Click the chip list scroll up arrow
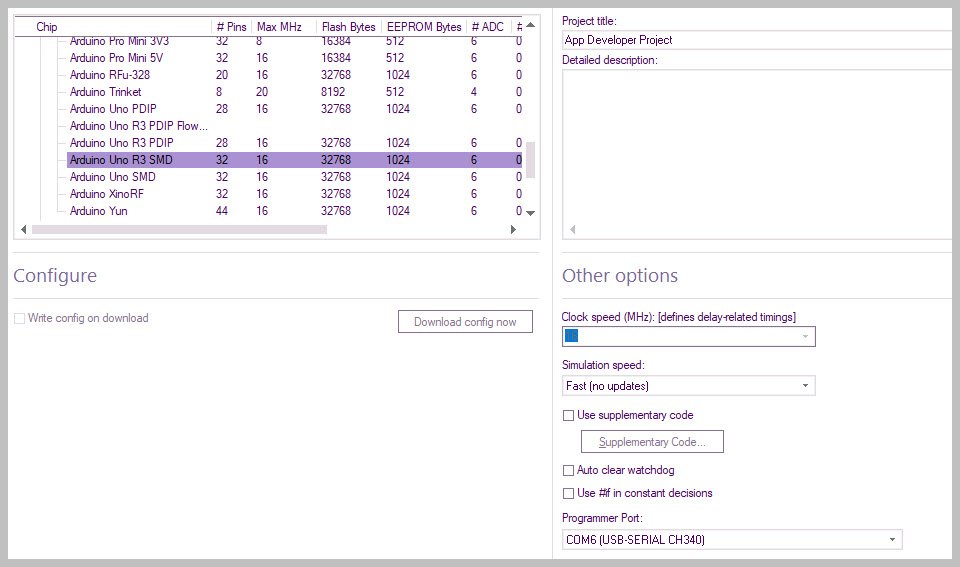960x567 pixels. [x=531, y=25]
